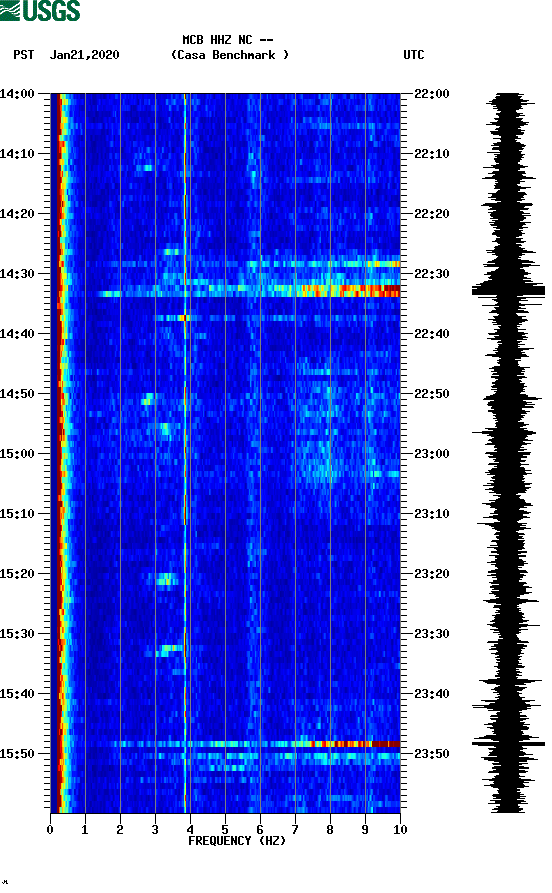The width and height of the screenshot is (552, 893).
Task: Click the UTC timezone label
Action: pos(414,55)
